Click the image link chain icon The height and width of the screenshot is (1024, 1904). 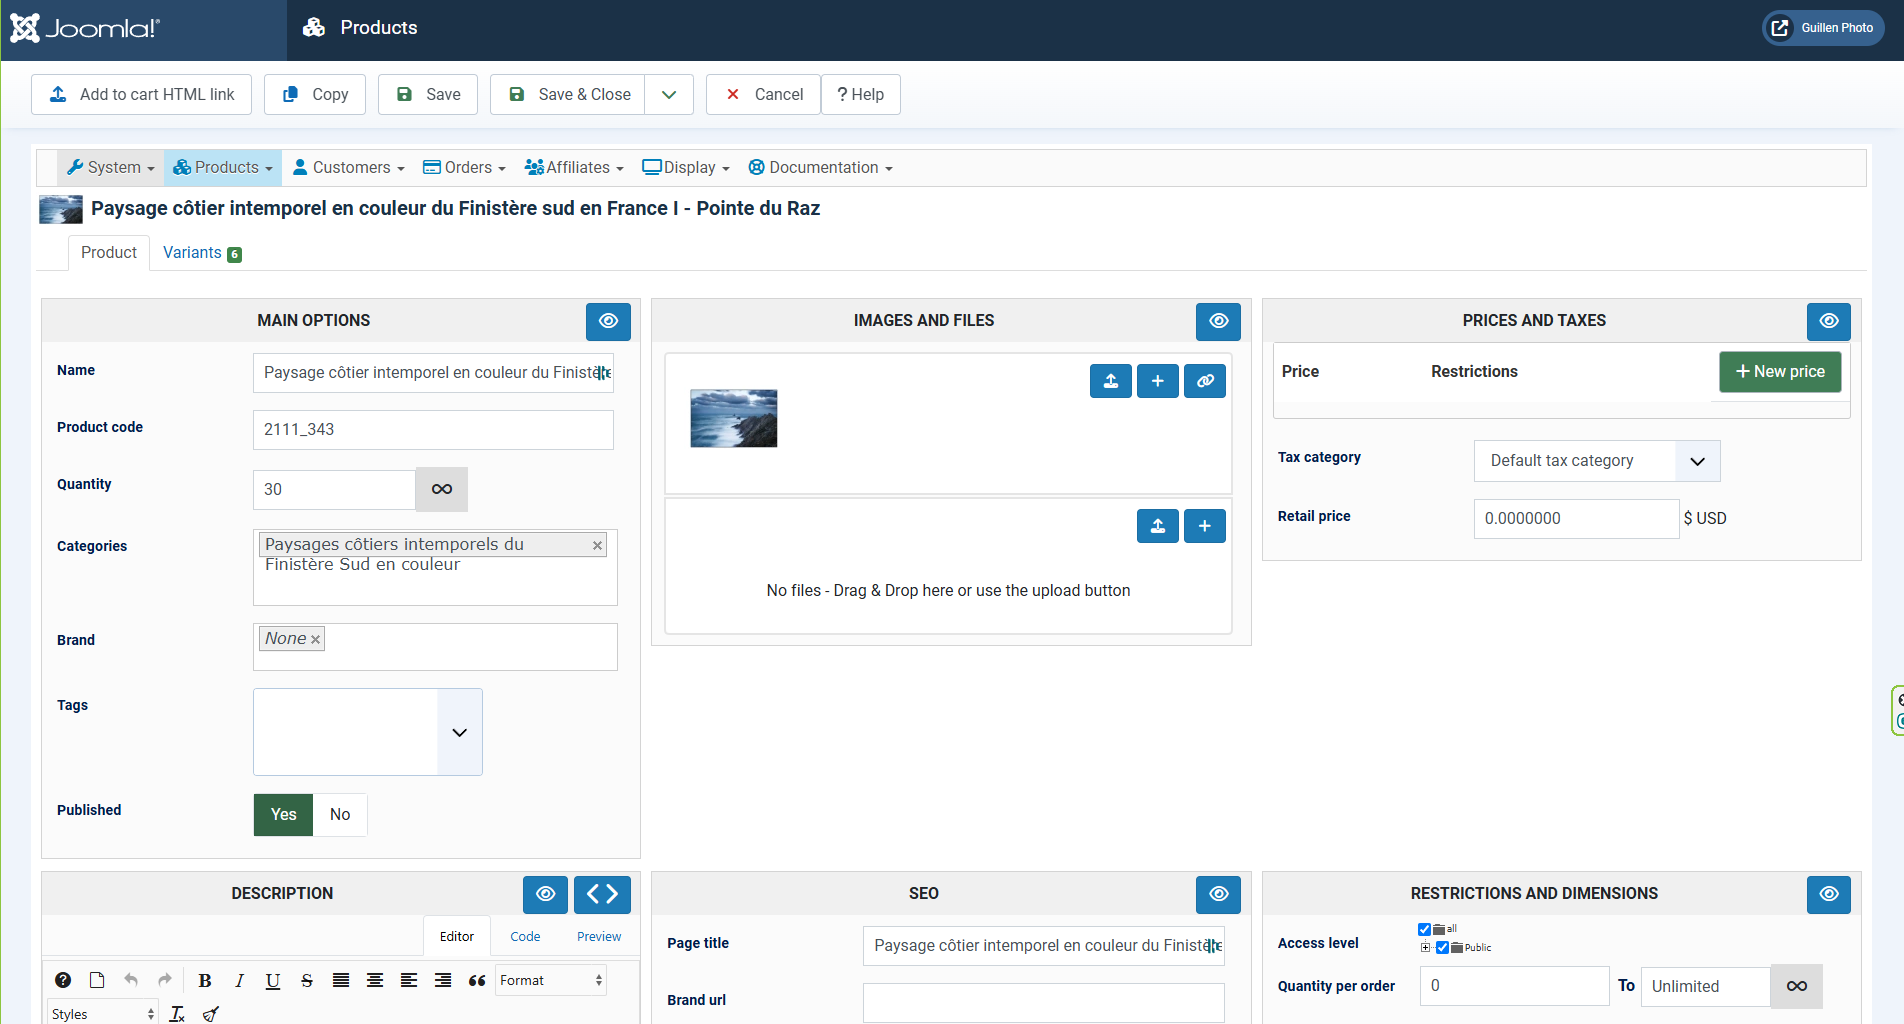[1205, 381]
